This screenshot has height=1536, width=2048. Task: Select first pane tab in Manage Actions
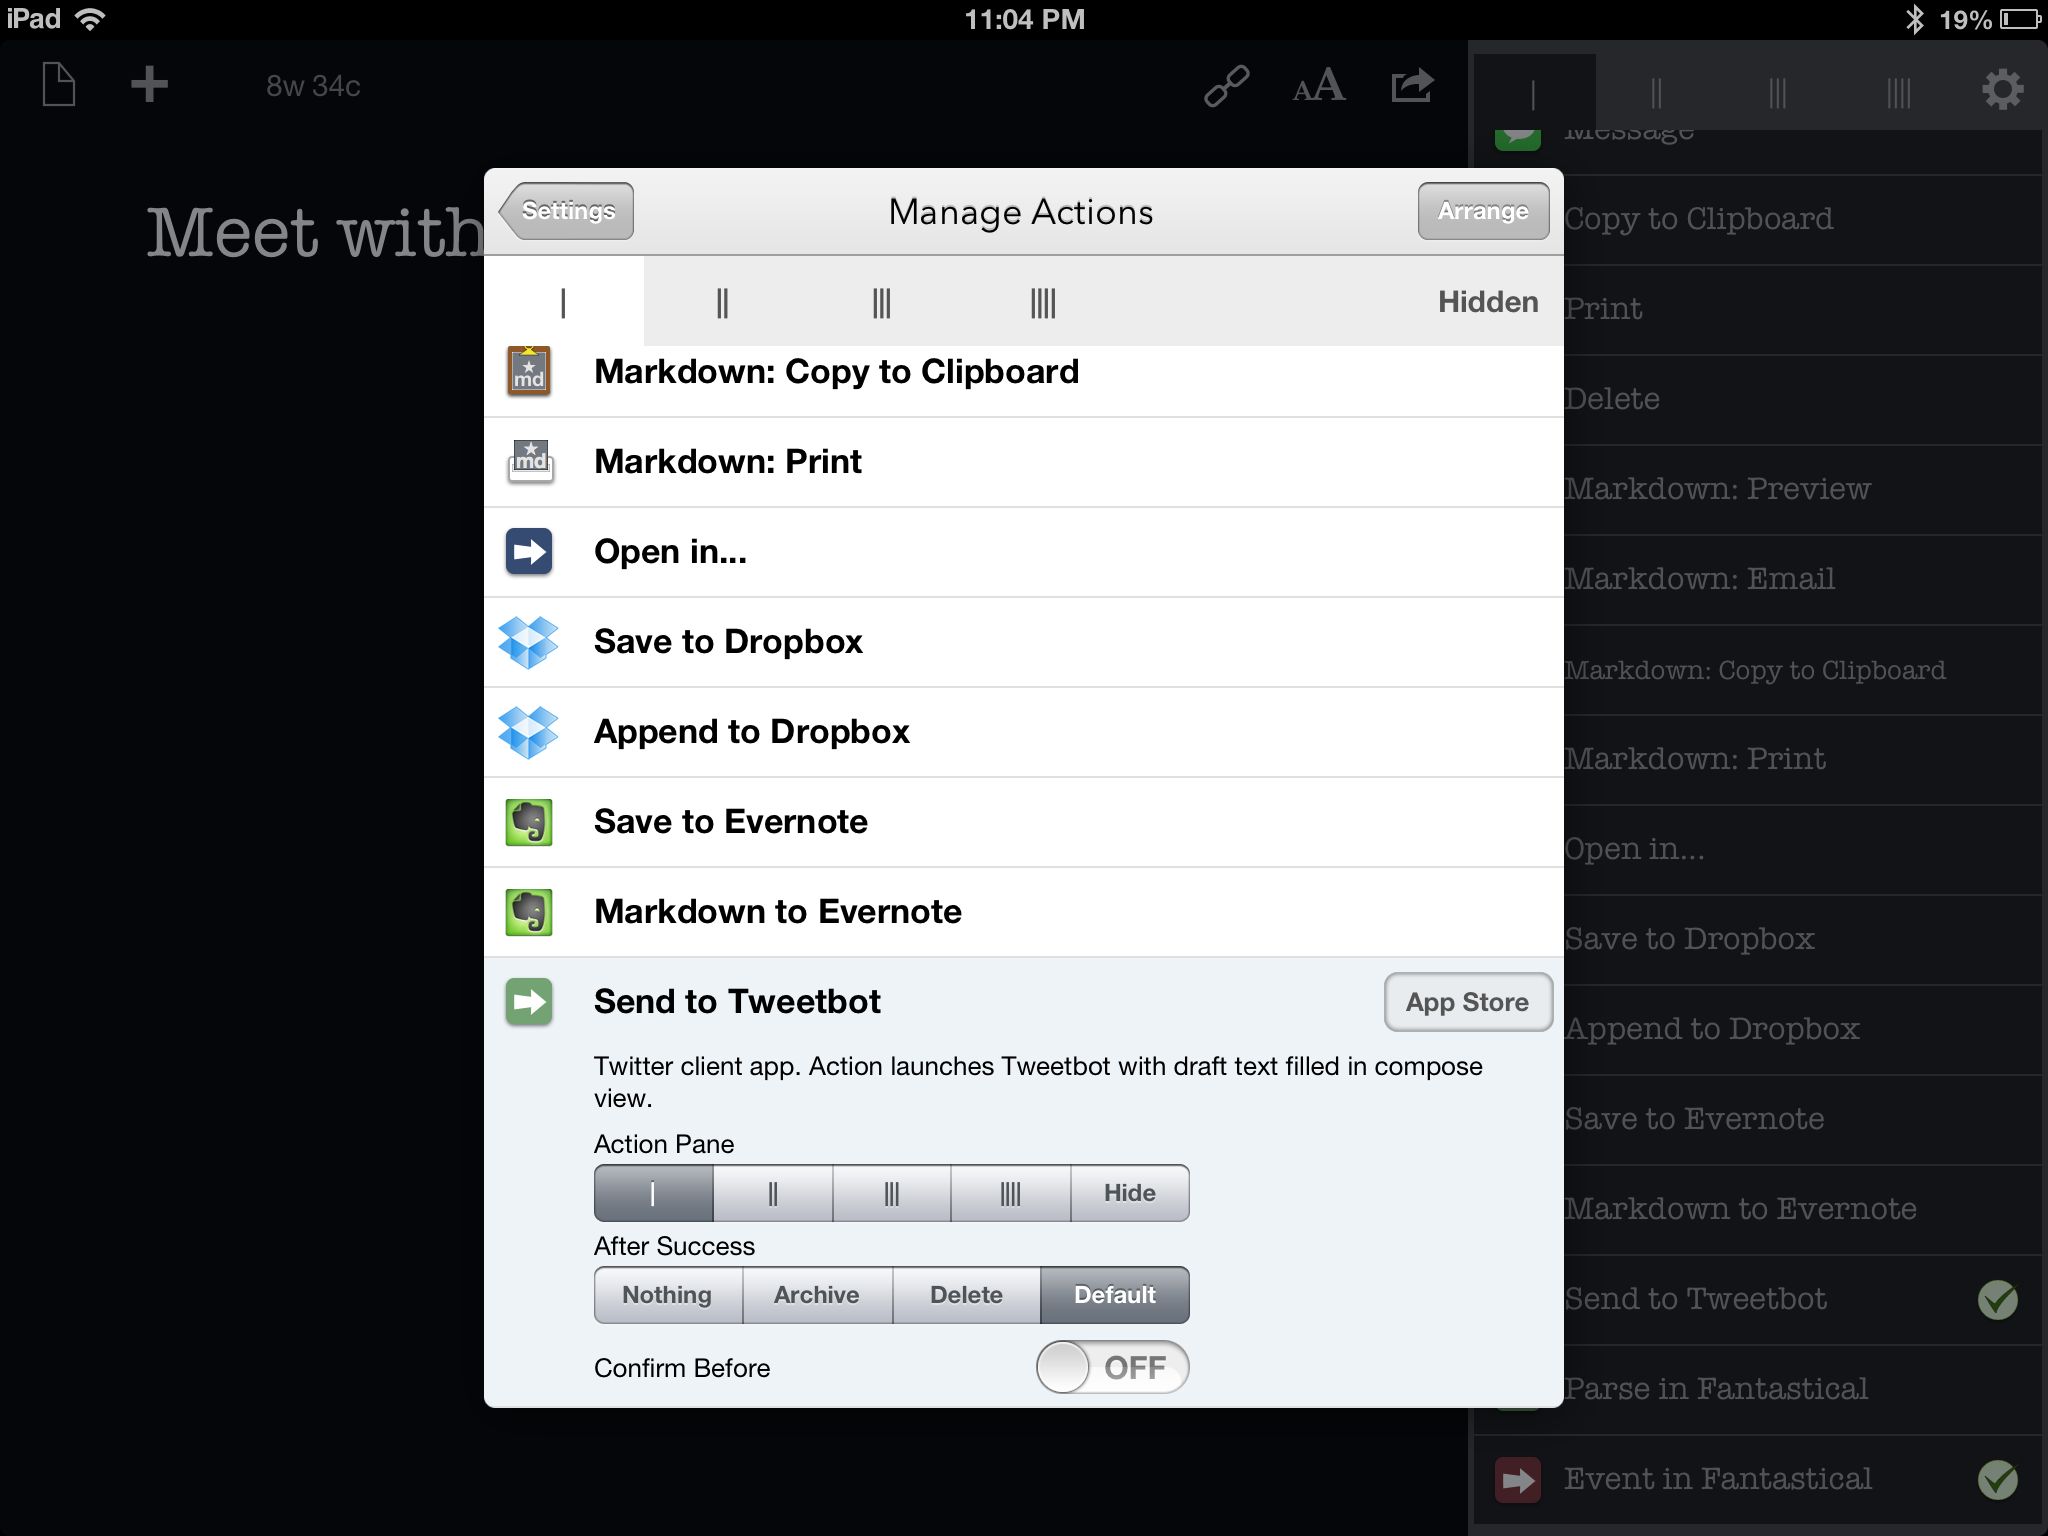tap(564, 302)
